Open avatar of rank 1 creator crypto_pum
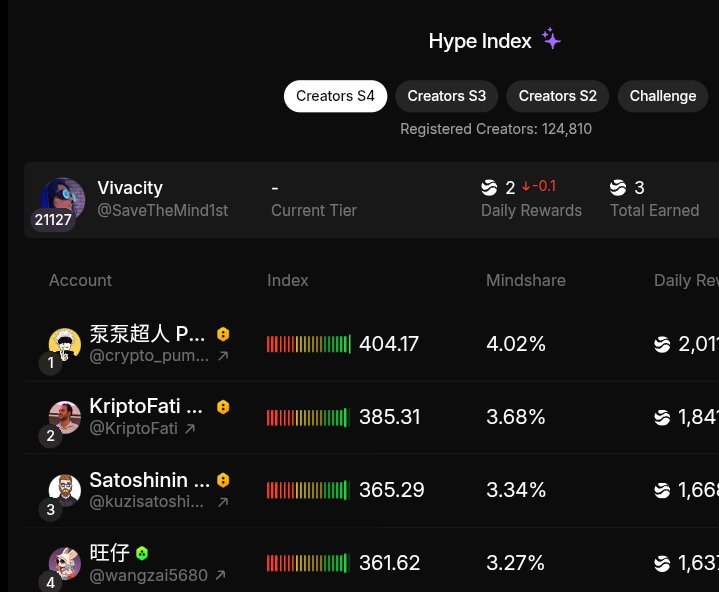This screenshot has width=719, height=592. click(x=65, y=344)
